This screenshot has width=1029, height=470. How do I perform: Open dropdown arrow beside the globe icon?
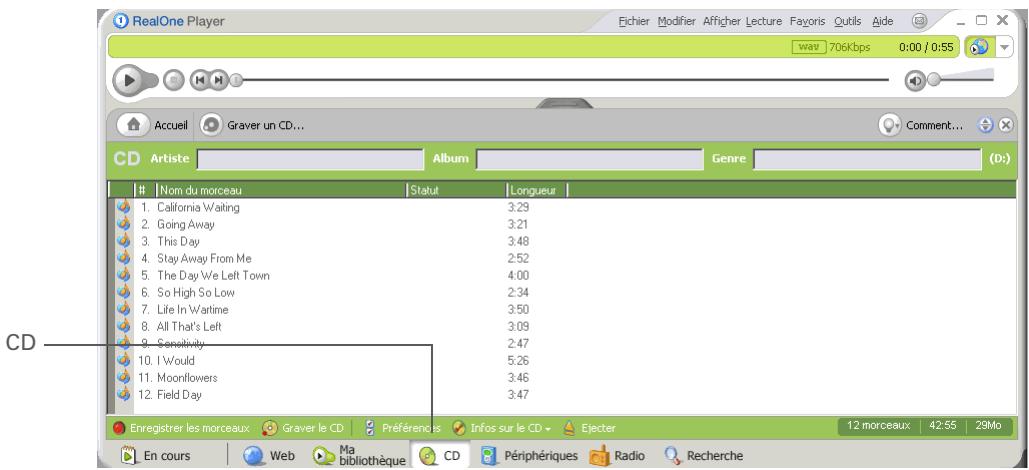click(x=1005, y=47)
